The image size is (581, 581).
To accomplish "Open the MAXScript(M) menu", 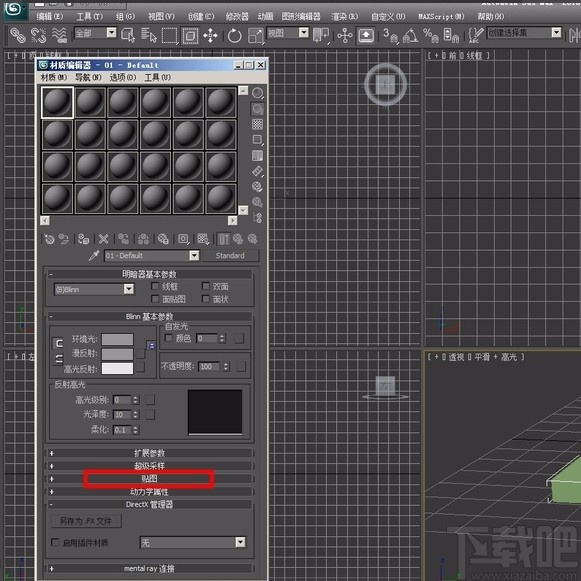I will [441, 16].
